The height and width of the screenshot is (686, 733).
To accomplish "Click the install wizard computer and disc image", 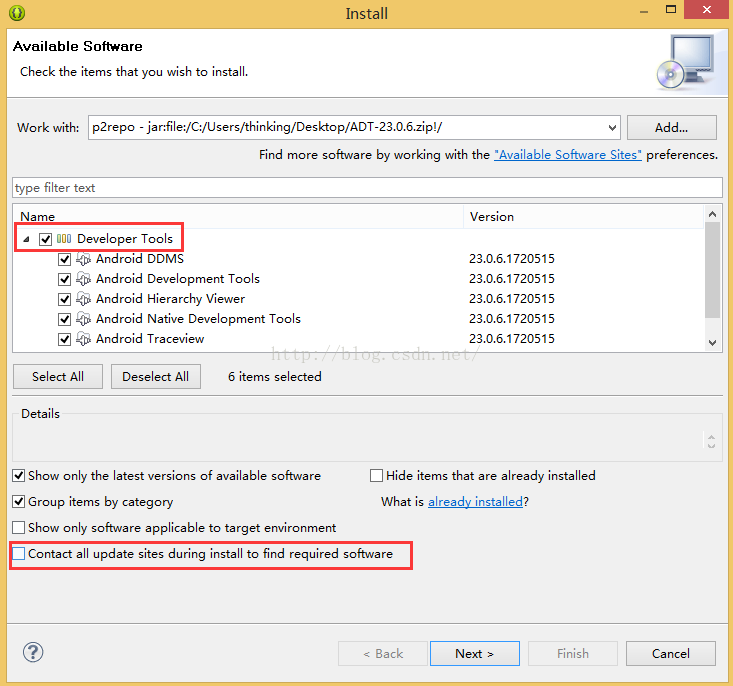I will [686, 61].
